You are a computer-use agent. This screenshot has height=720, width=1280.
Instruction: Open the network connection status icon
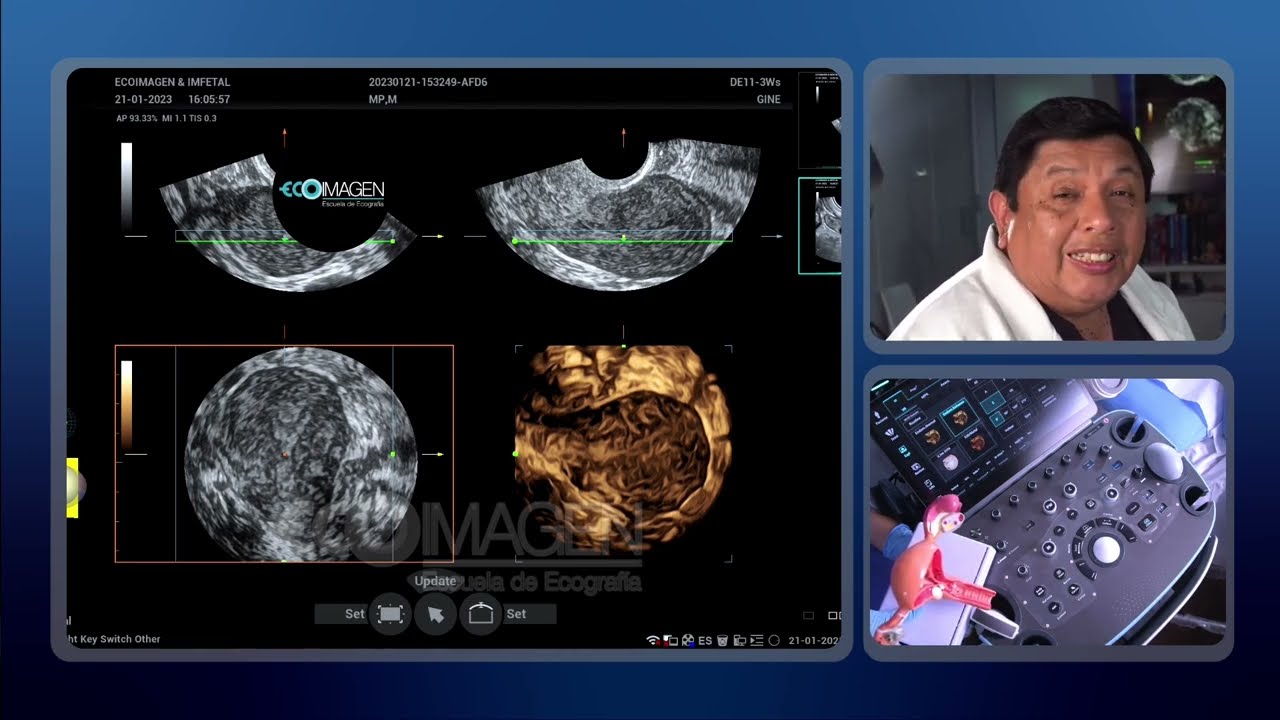point(671,640)
